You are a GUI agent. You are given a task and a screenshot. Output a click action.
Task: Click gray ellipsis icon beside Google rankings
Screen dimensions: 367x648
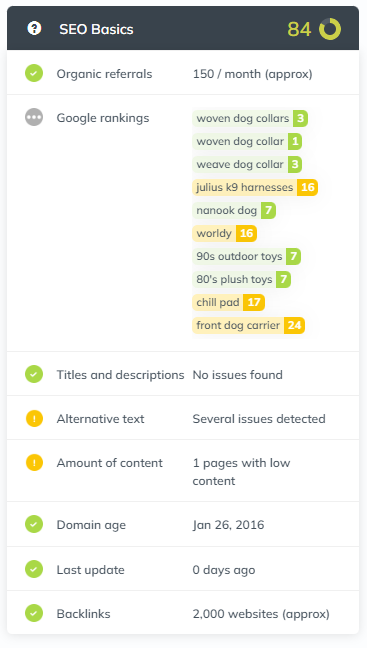coord(34,117)
